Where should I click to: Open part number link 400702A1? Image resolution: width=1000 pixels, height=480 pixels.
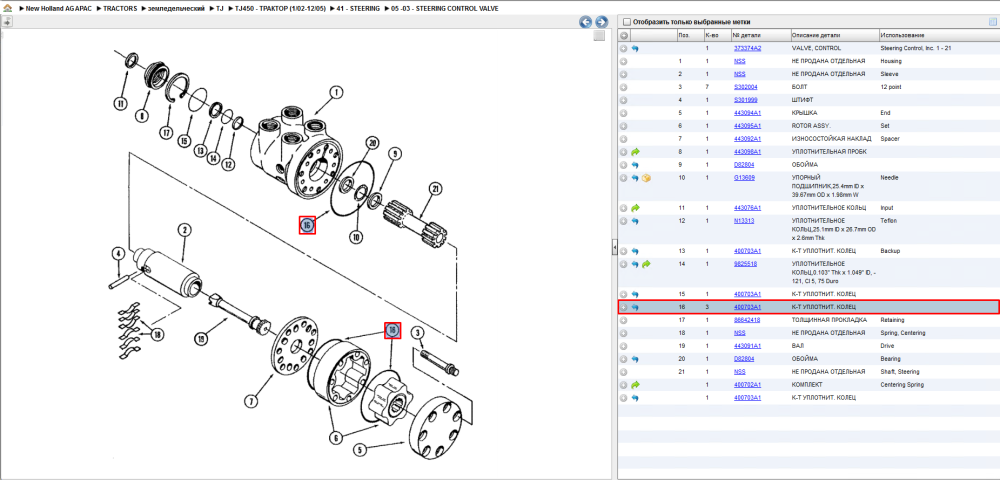(x=747, y=385)
